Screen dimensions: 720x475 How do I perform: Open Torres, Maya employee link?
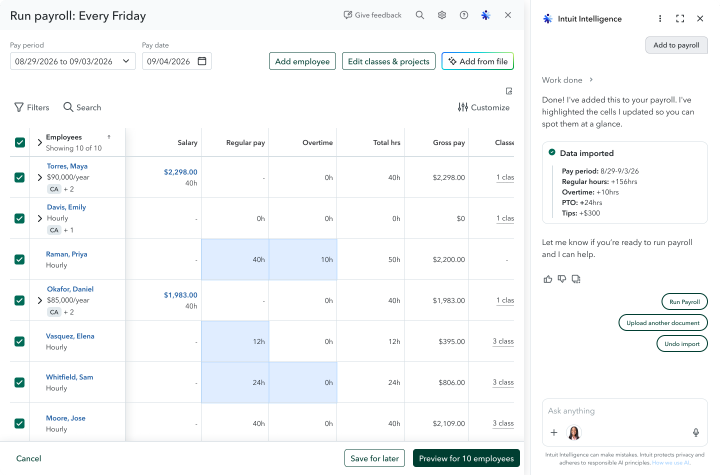coord(67,166)
